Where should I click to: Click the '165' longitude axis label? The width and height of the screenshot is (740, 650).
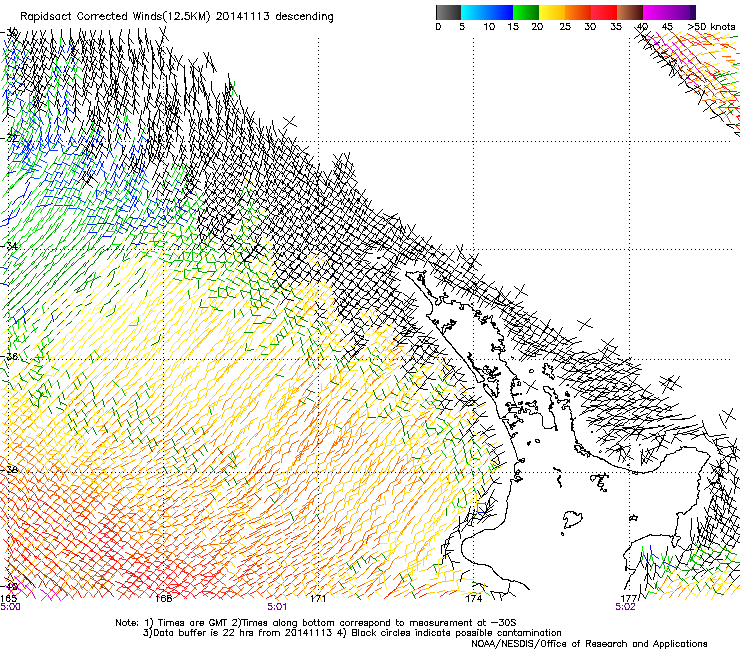8,598
